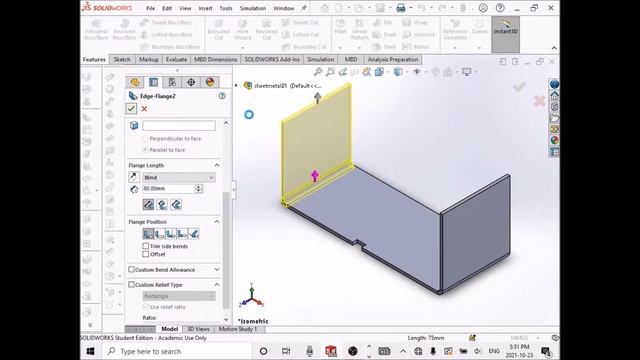Cancel Edge-Flange2 with the red X
The image size is (640, 360).
[x=144, y=109]
